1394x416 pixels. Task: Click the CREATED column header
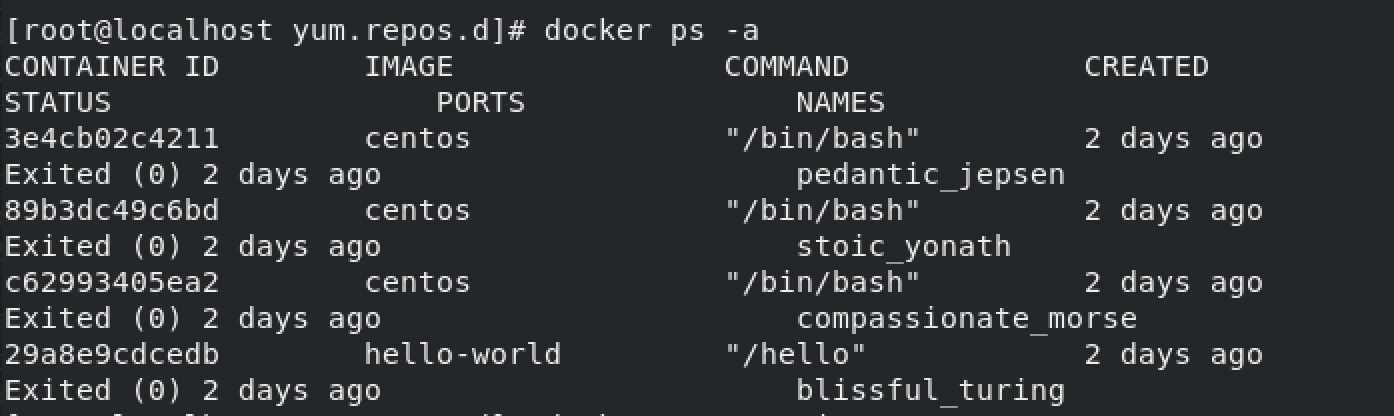pyautogui.click(x=1146, y=67)
